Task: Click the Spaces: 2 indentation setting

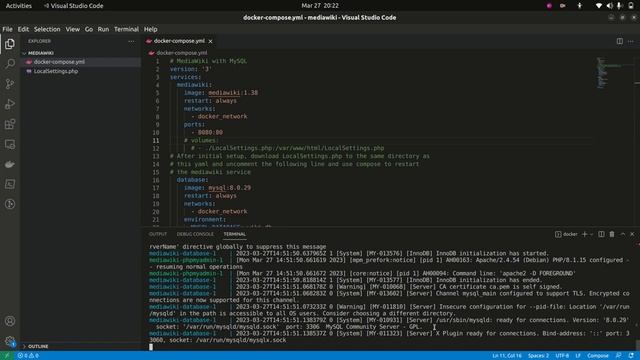Action: click(x=538, y=356)
